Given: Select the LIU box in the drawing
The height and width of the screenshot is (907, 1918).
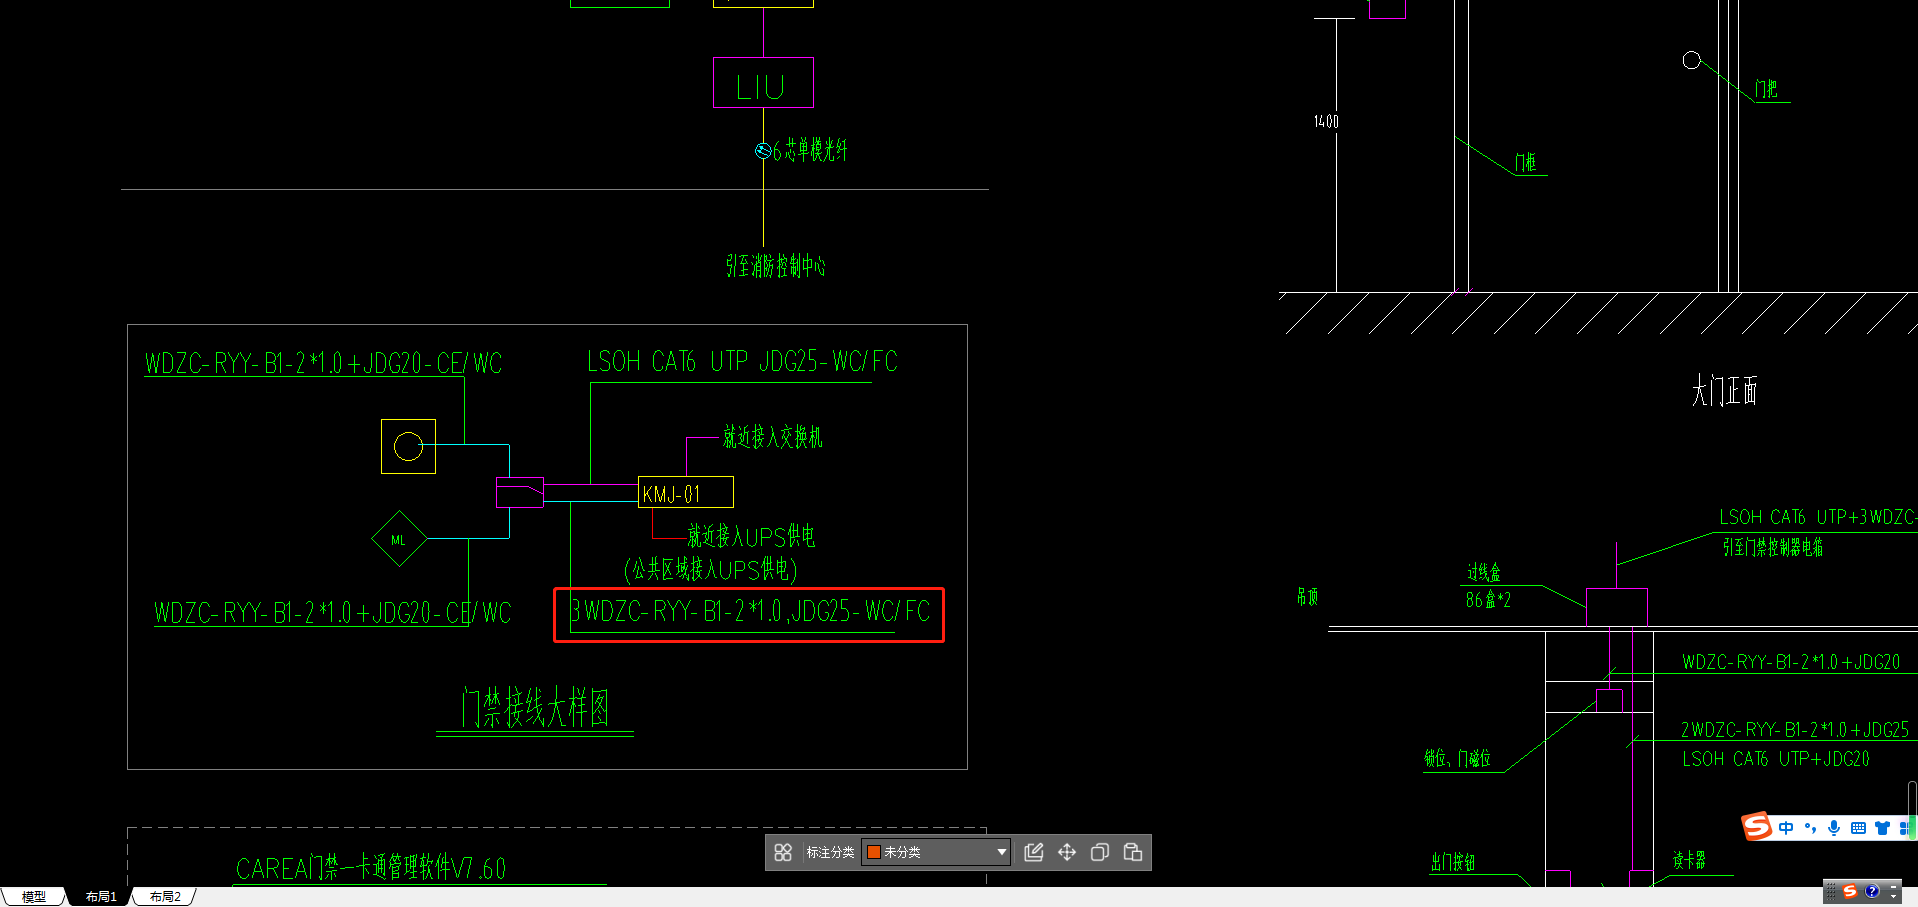Looking at the screenshot, I should pos(763,83).
